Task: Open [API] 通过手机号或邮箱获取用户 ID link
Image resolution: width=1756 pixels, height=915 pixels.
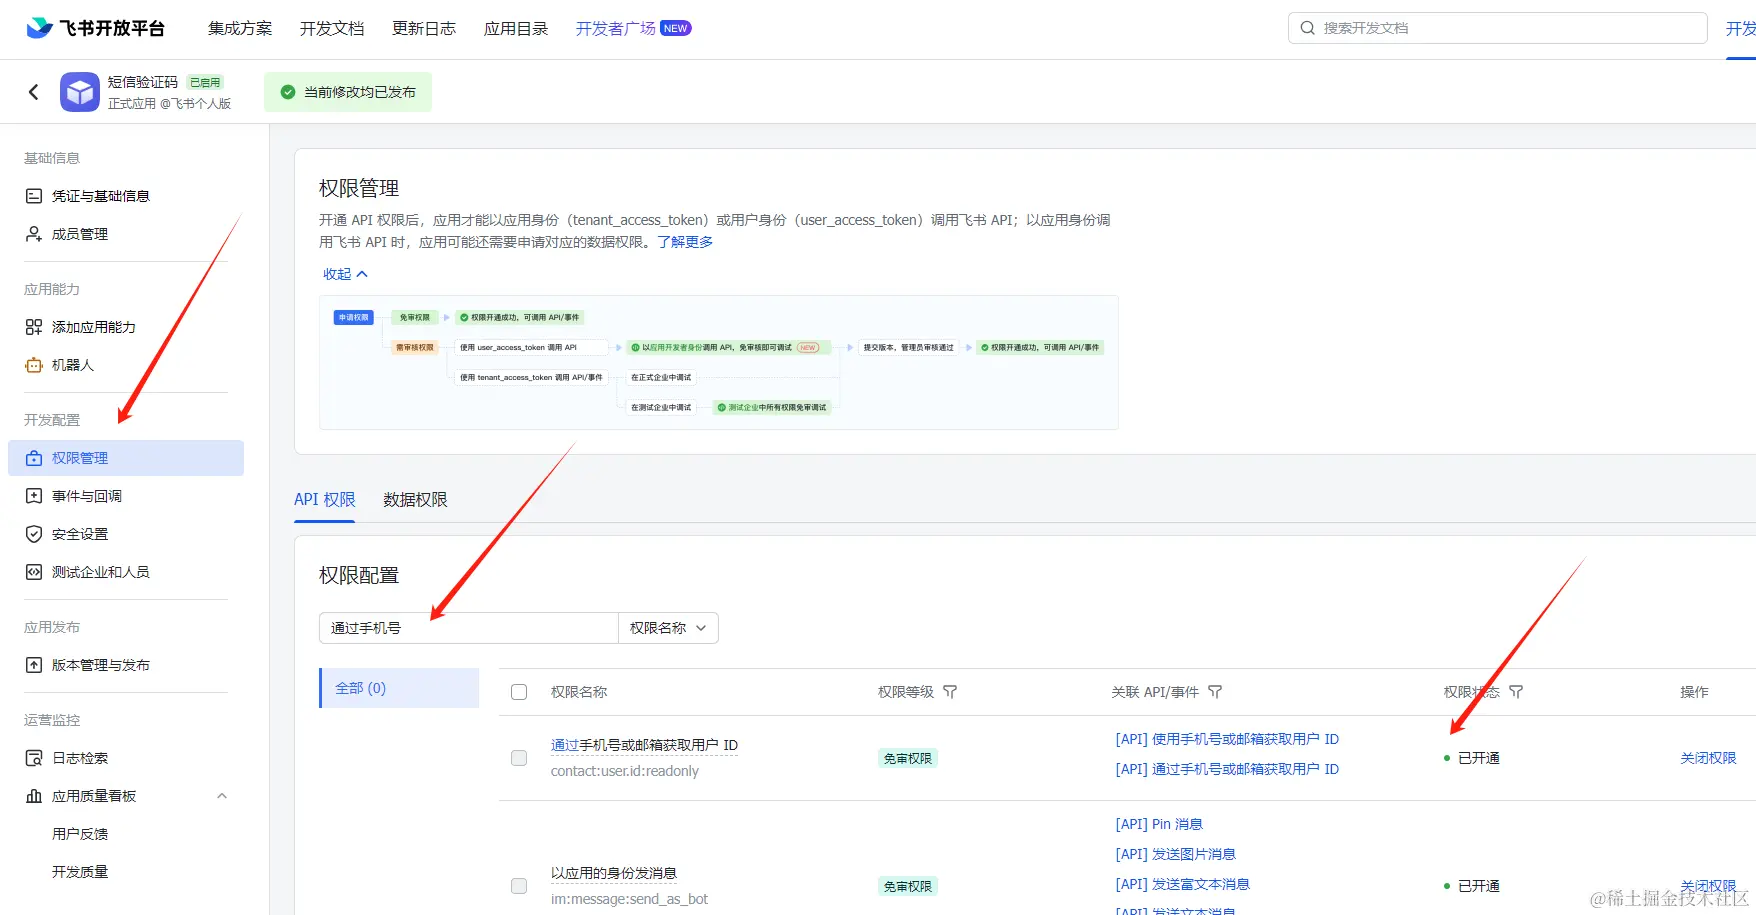Action: [x=1227, y=769]
